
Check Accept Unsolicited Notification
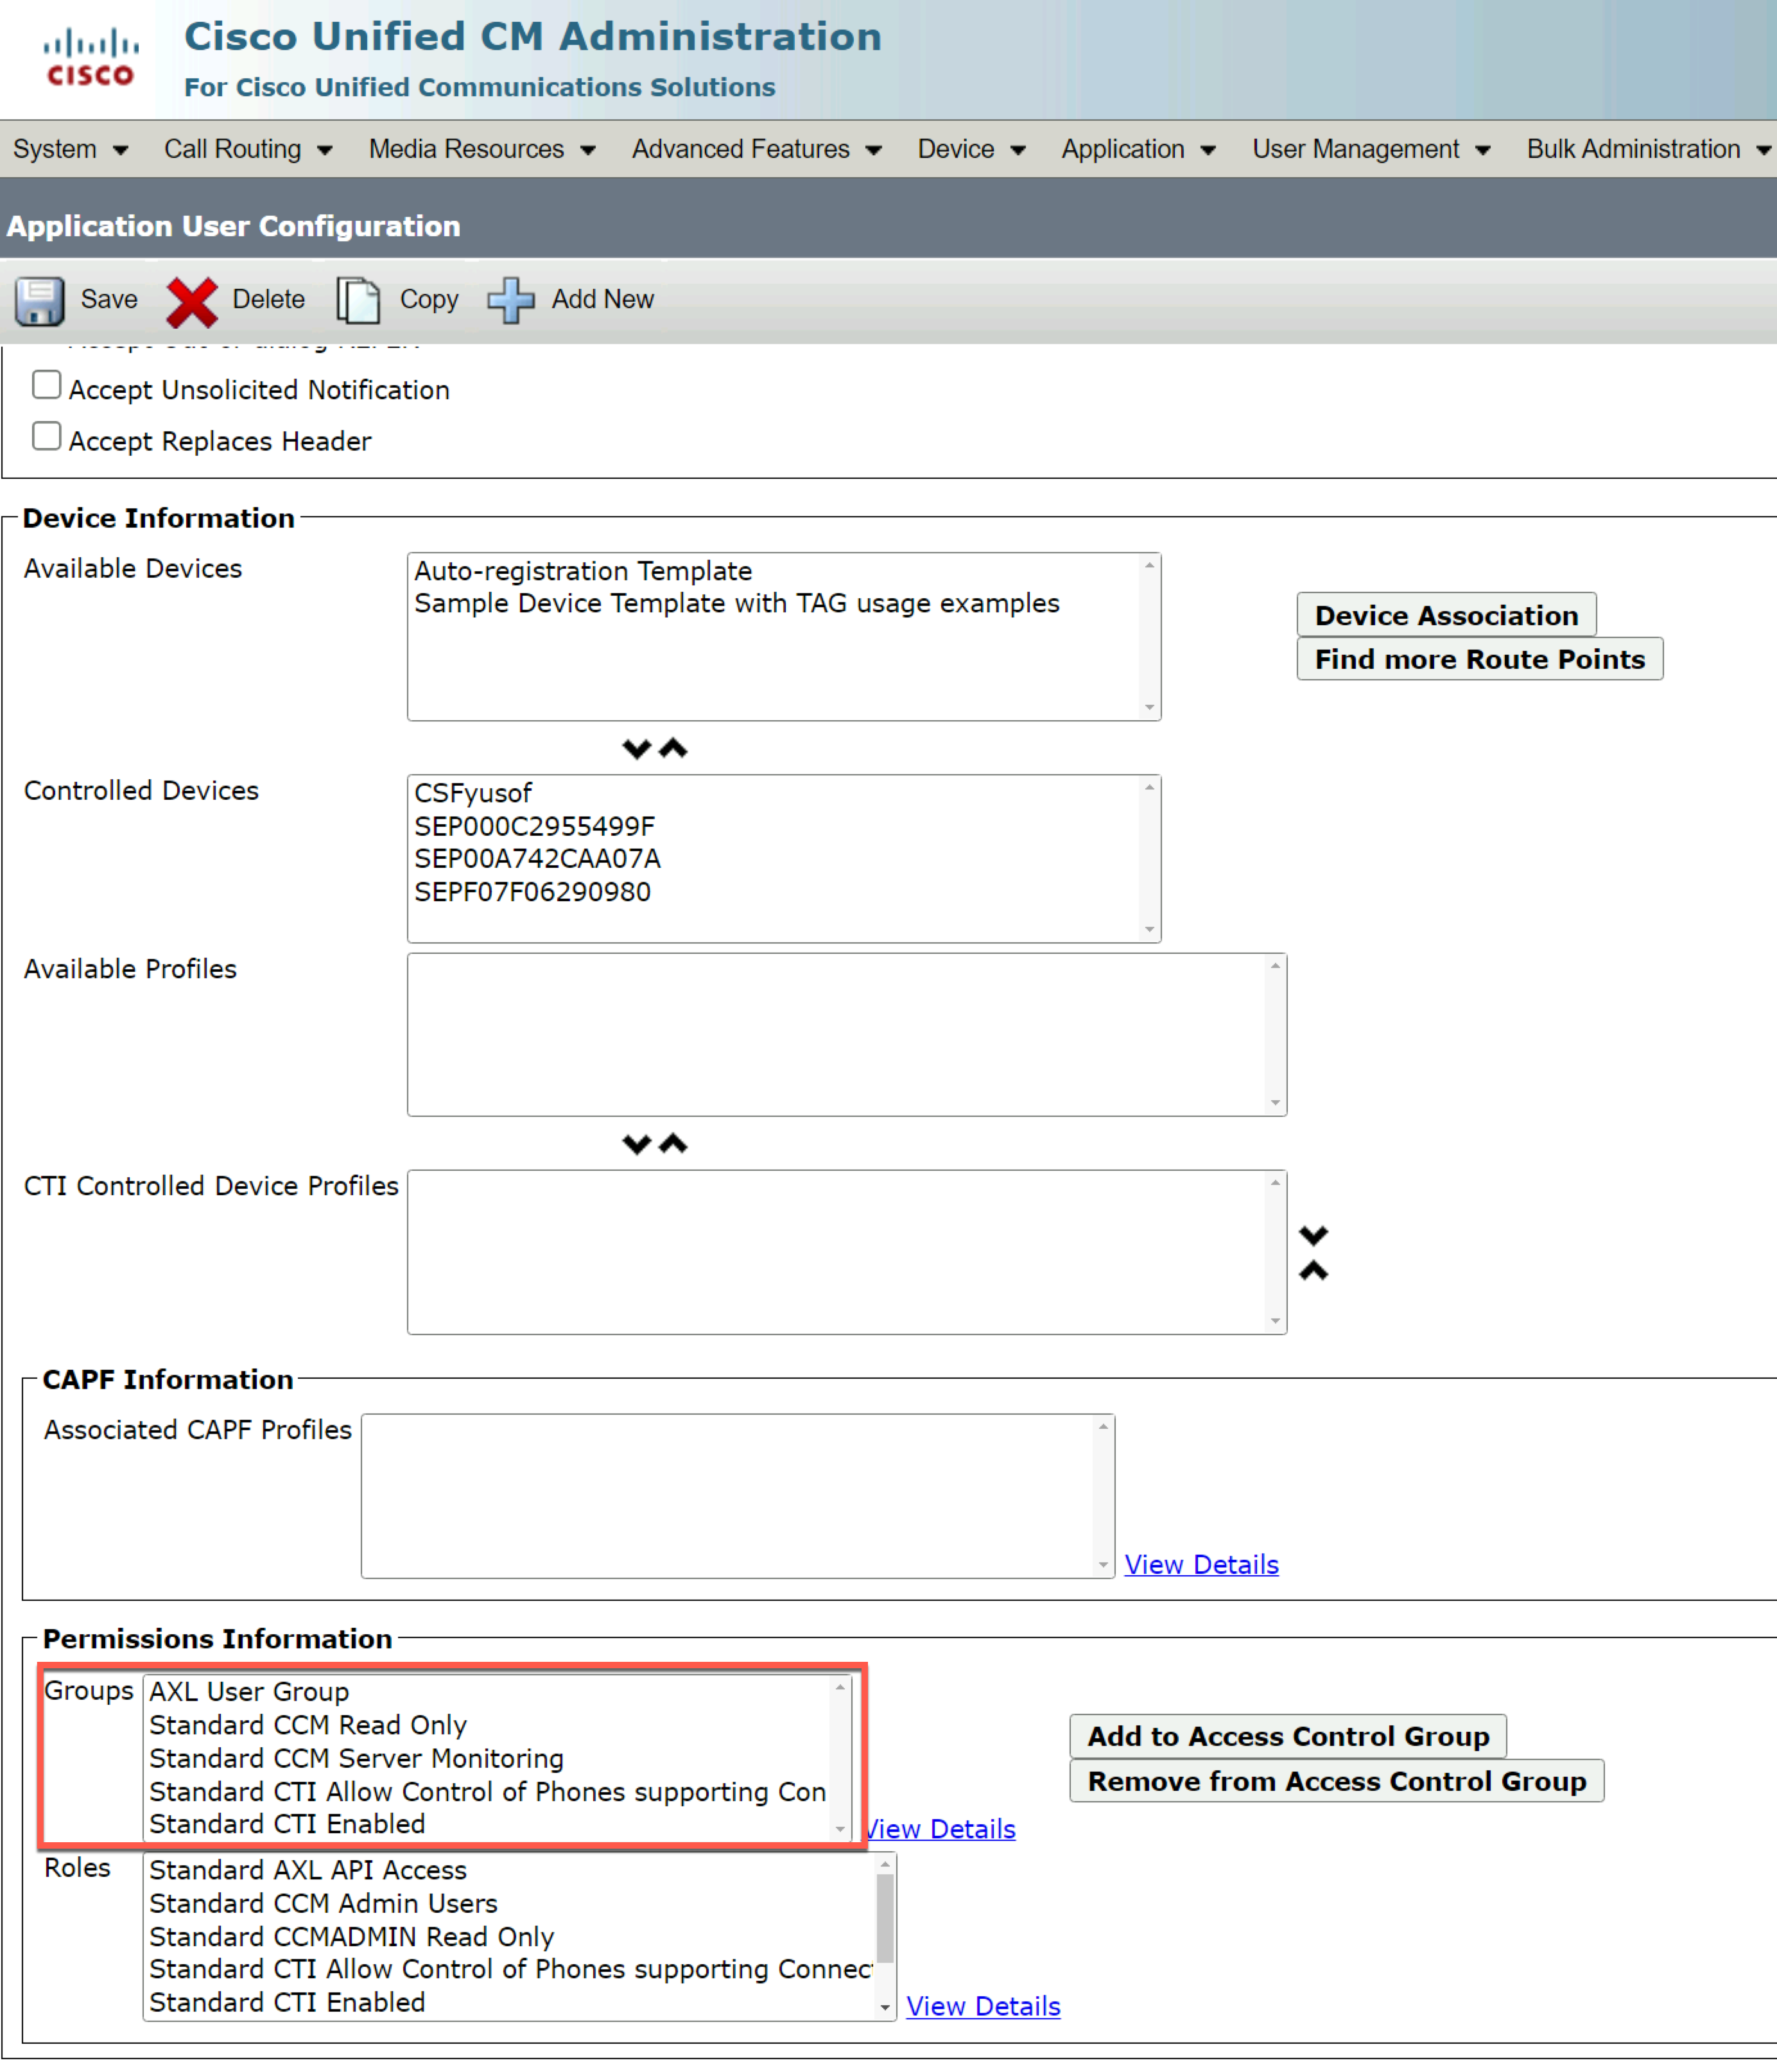[46, 385]
